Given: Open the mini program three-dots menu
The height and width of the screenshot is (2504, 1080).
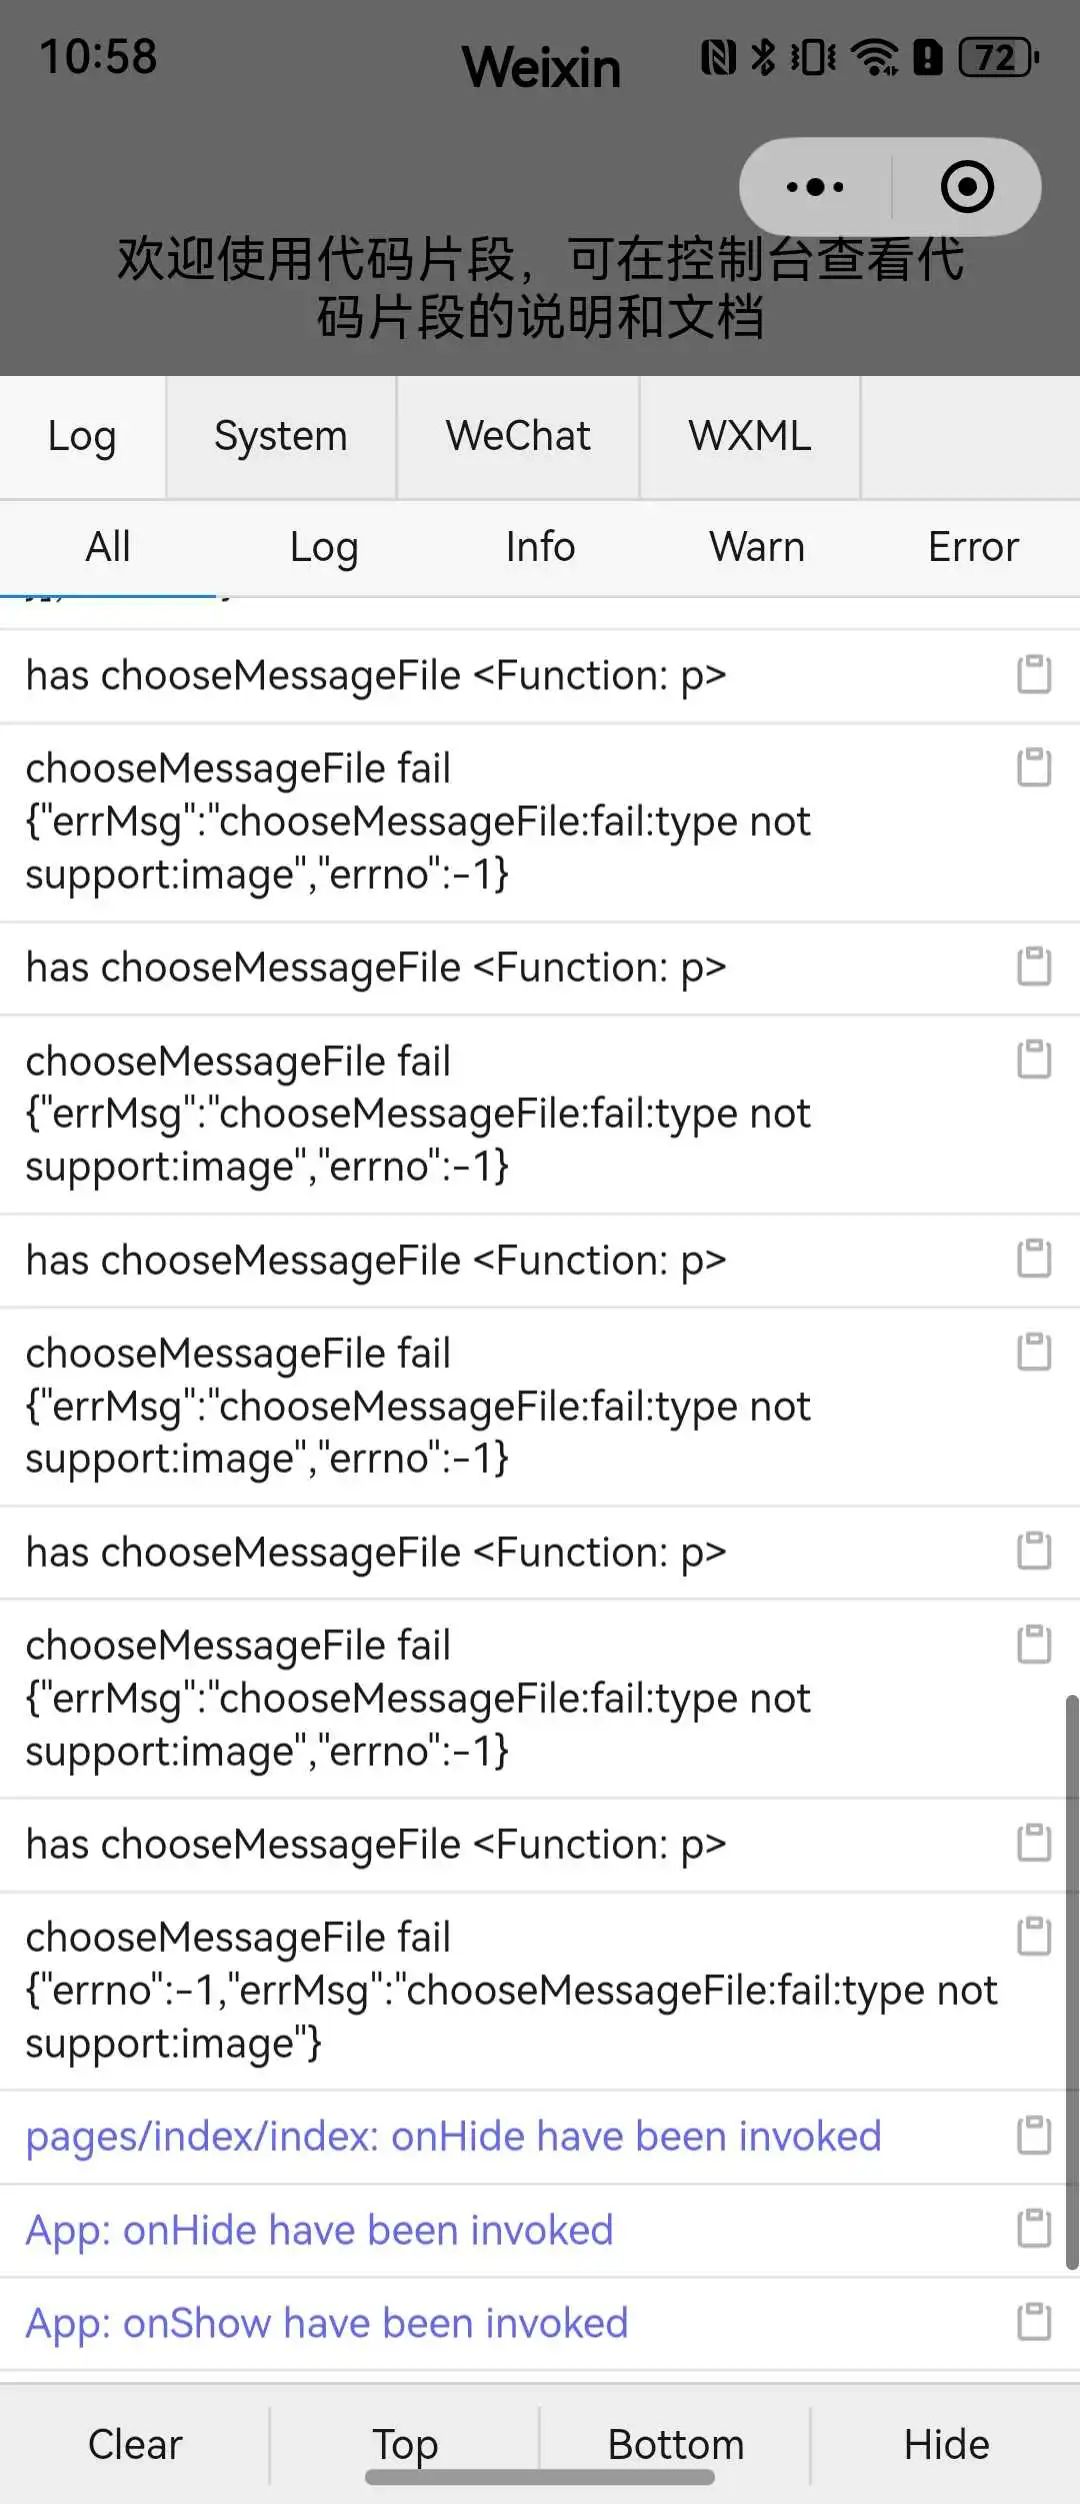Looking at the screenshot, I should point(815,187).
